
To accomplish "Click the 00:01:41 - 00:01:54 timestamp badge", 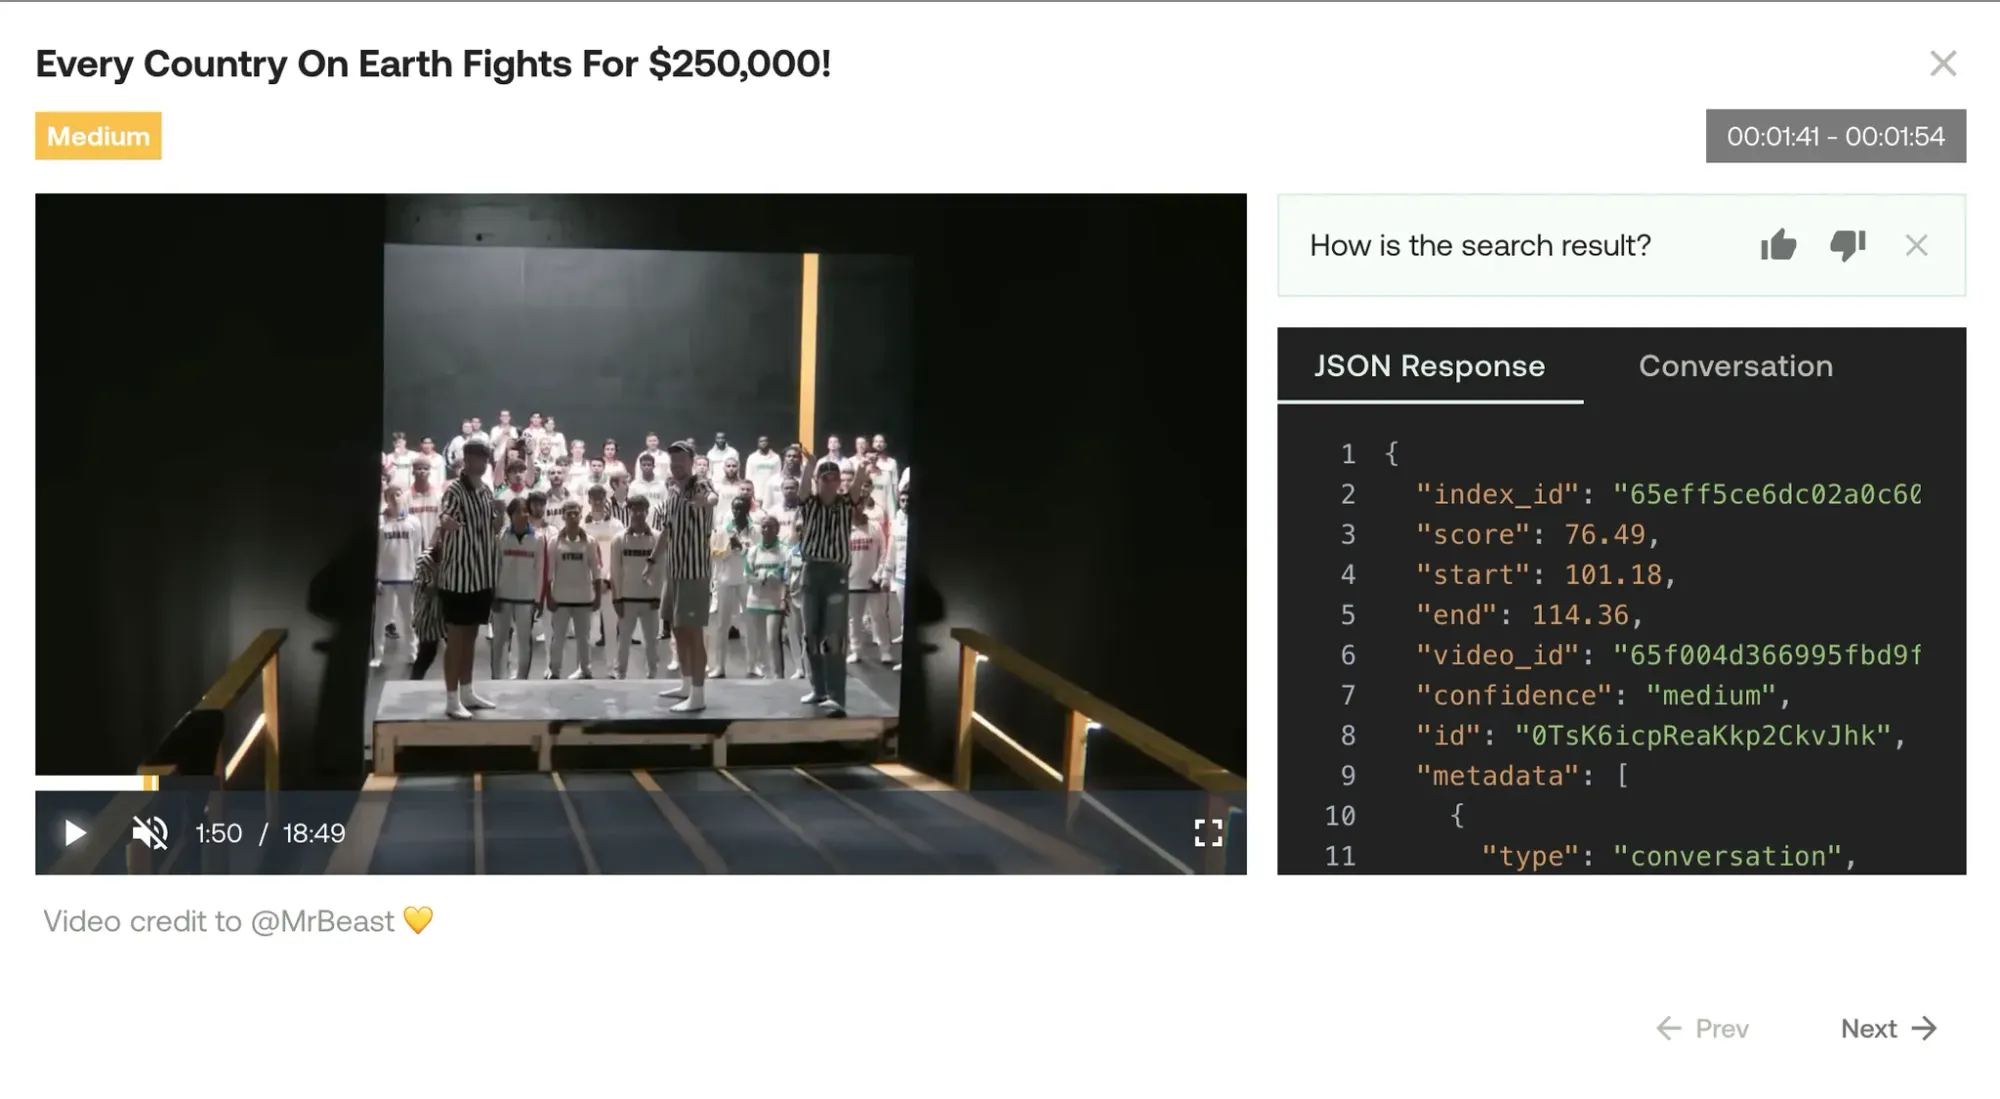I will coord(1835,136).
